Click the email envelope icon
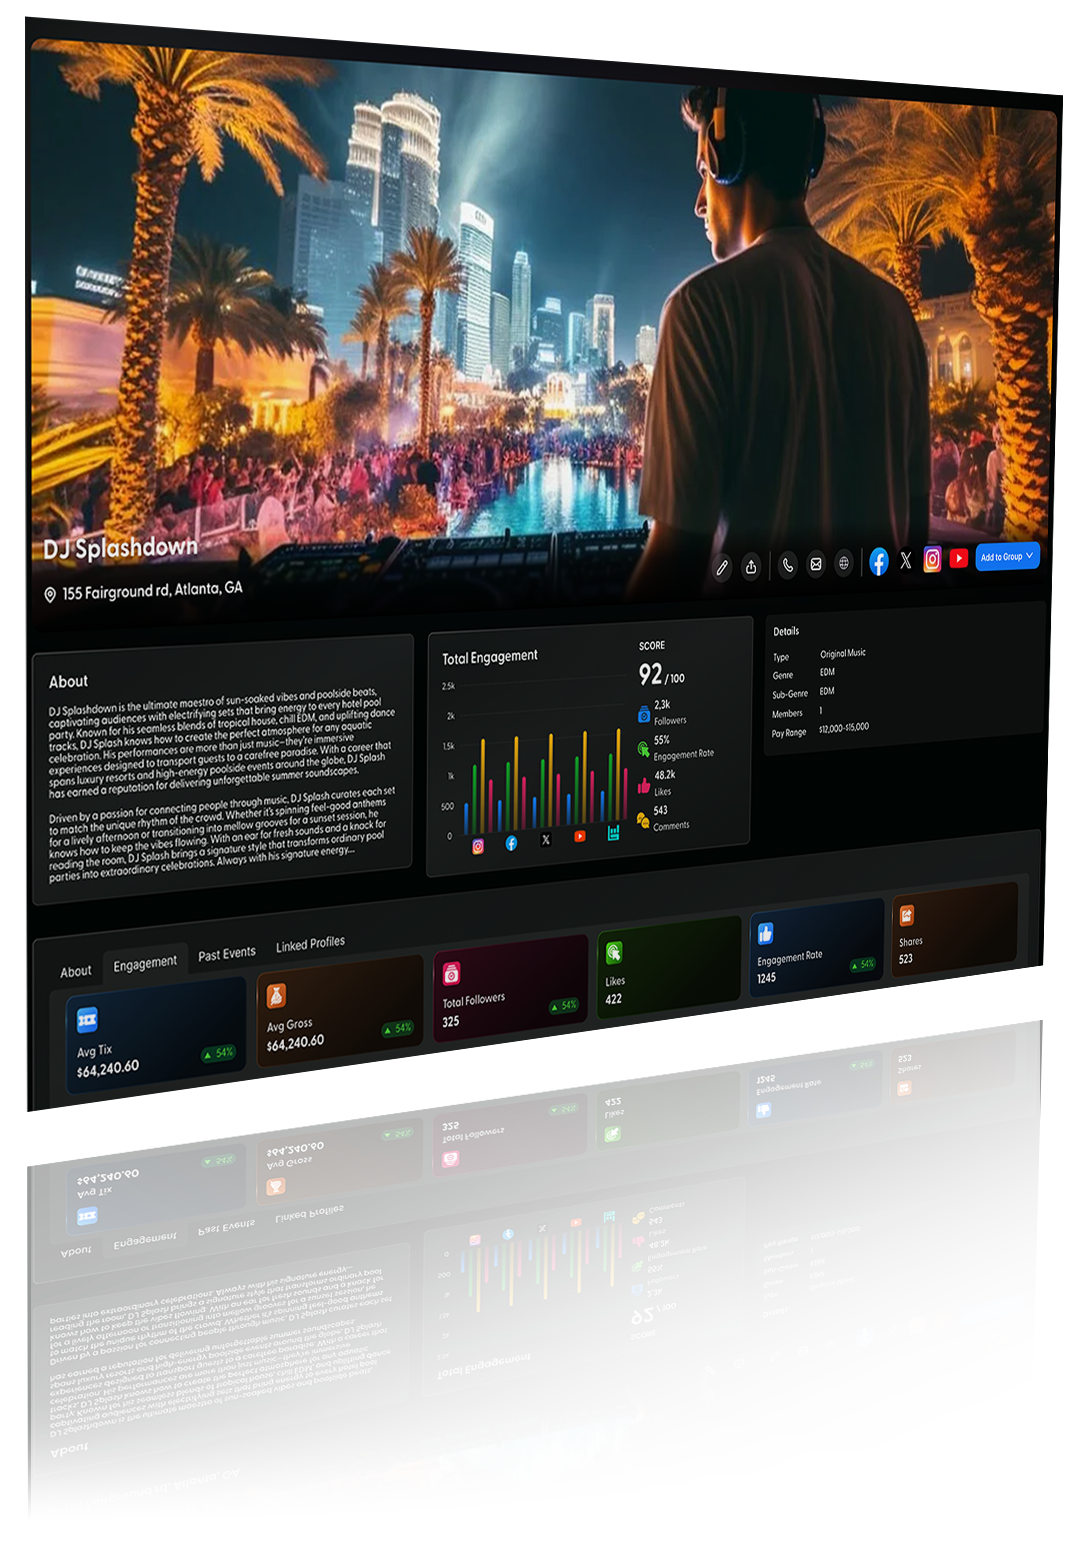Viewport: 1081px width, 1543px height. [x=816, y=564]
